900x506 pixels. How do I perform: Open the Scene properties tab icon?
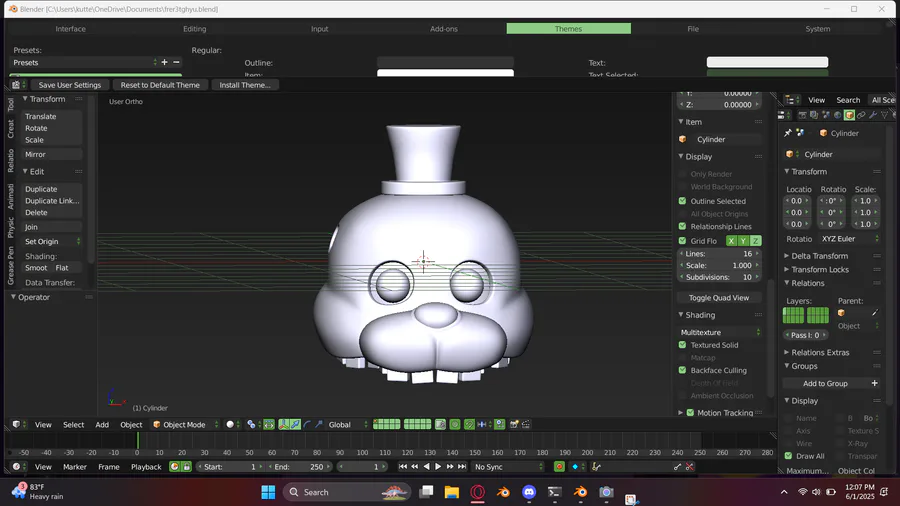pos(826,115)
